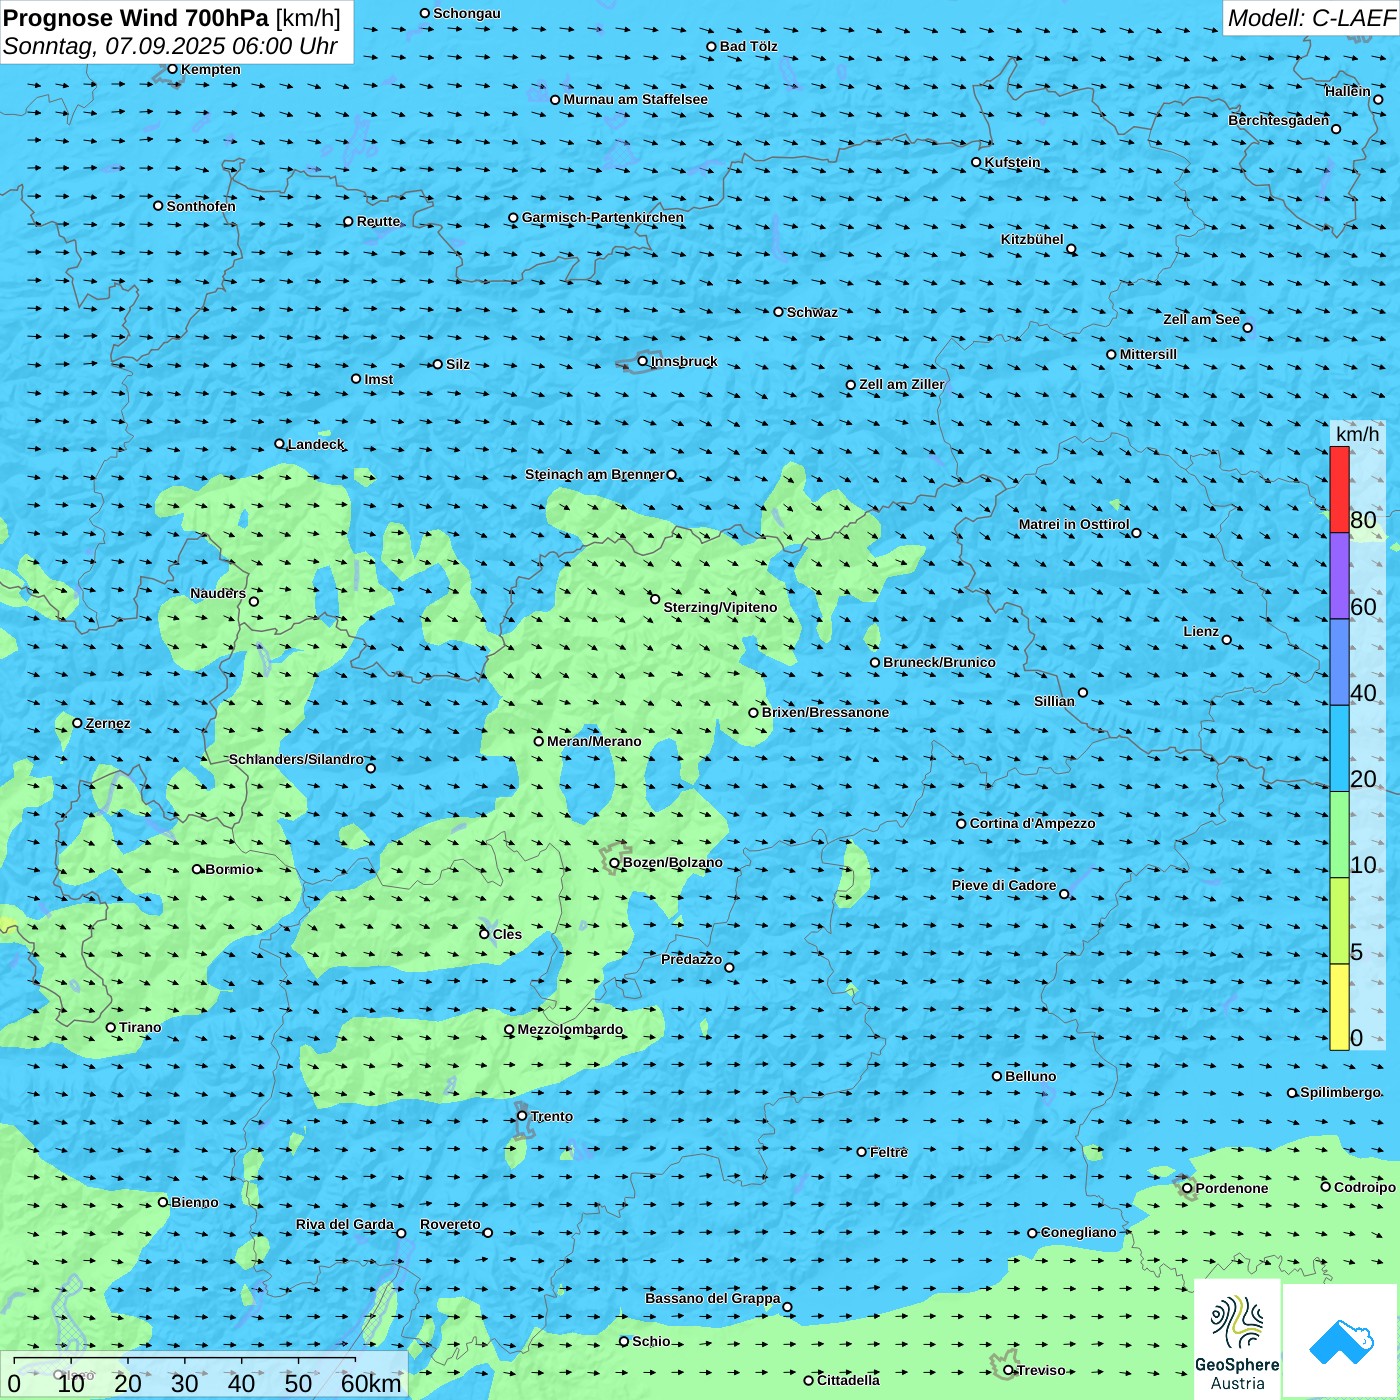Click the 'Mezzolombardo' label
1400x1400 pixels.
(570, 1029)
